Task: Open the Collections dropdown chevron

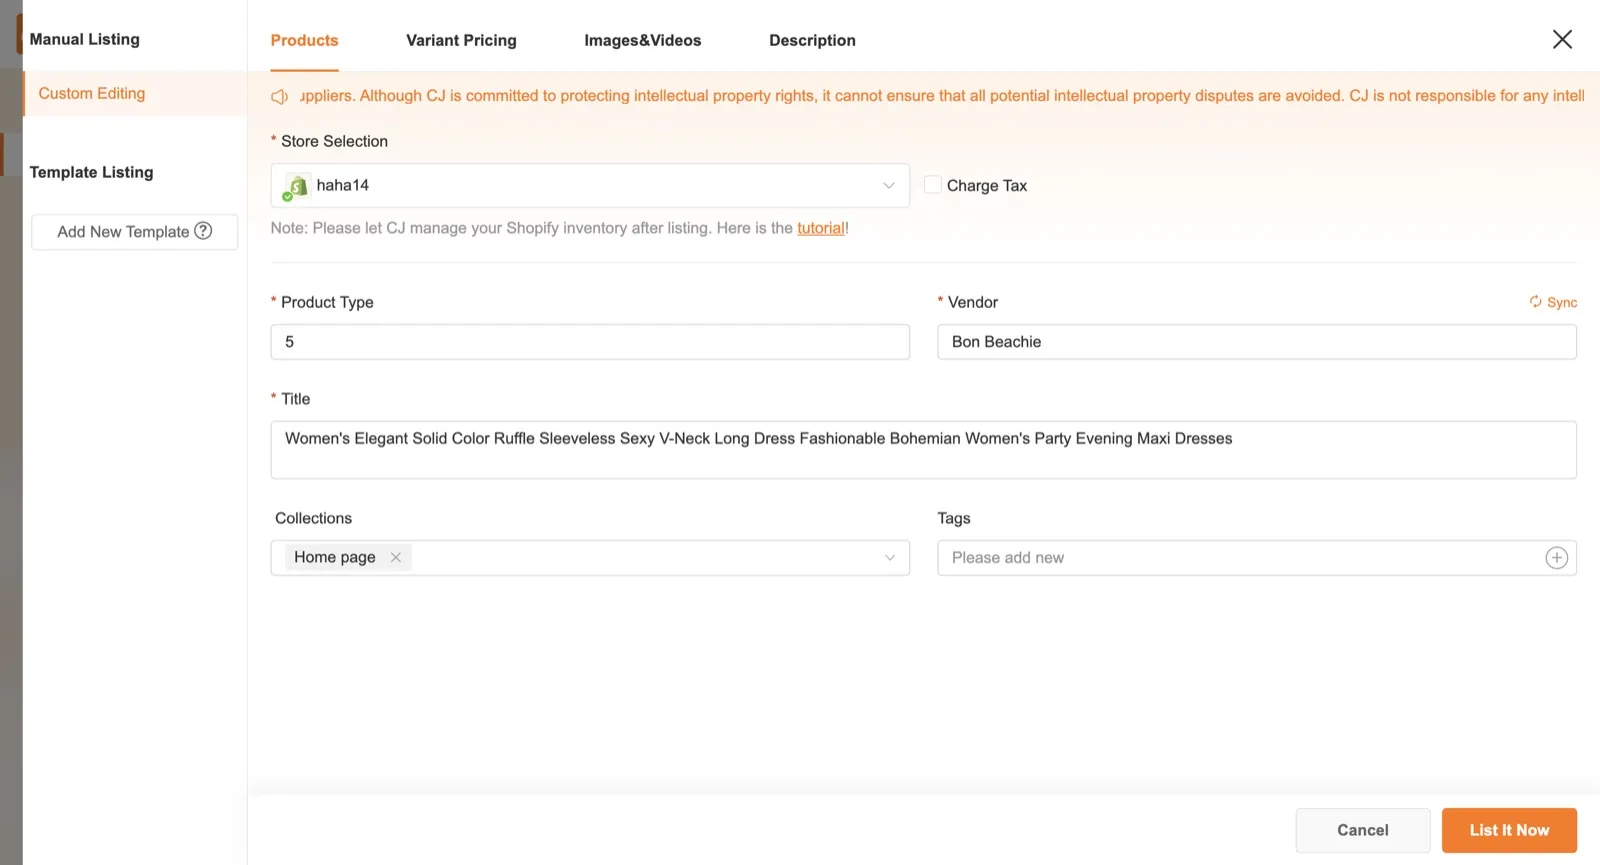Action: tap(889, 558)
